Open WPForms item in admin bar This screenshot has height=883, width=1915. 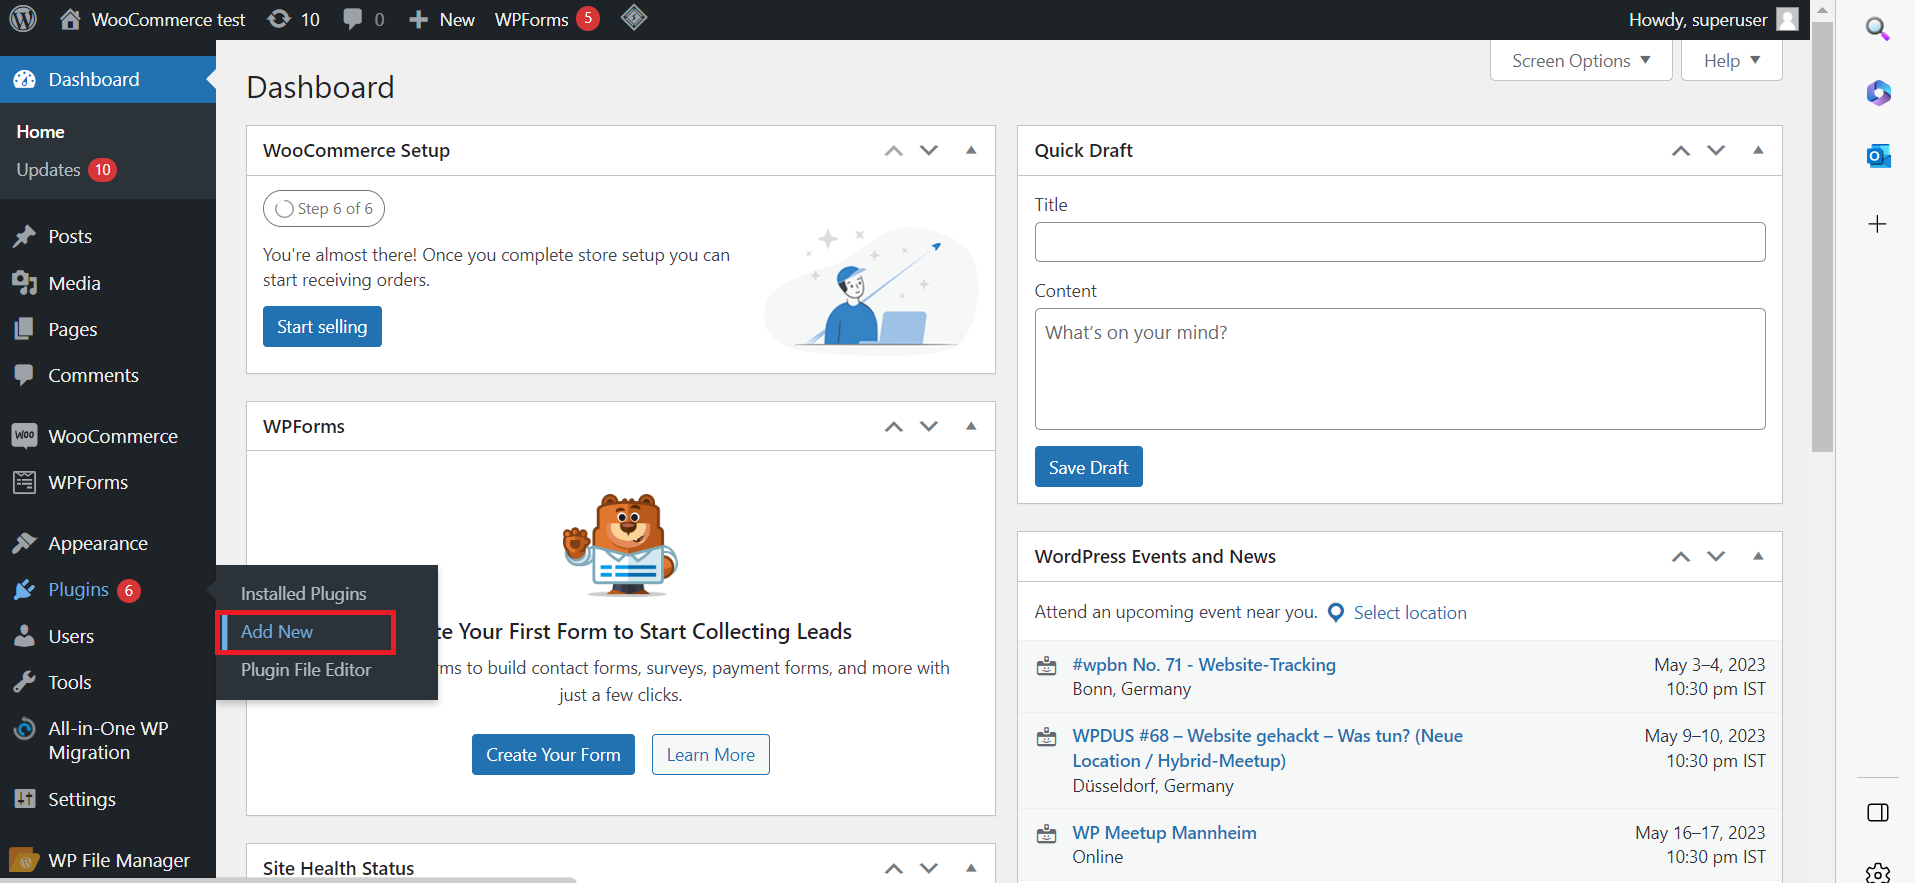coord(546,19)
